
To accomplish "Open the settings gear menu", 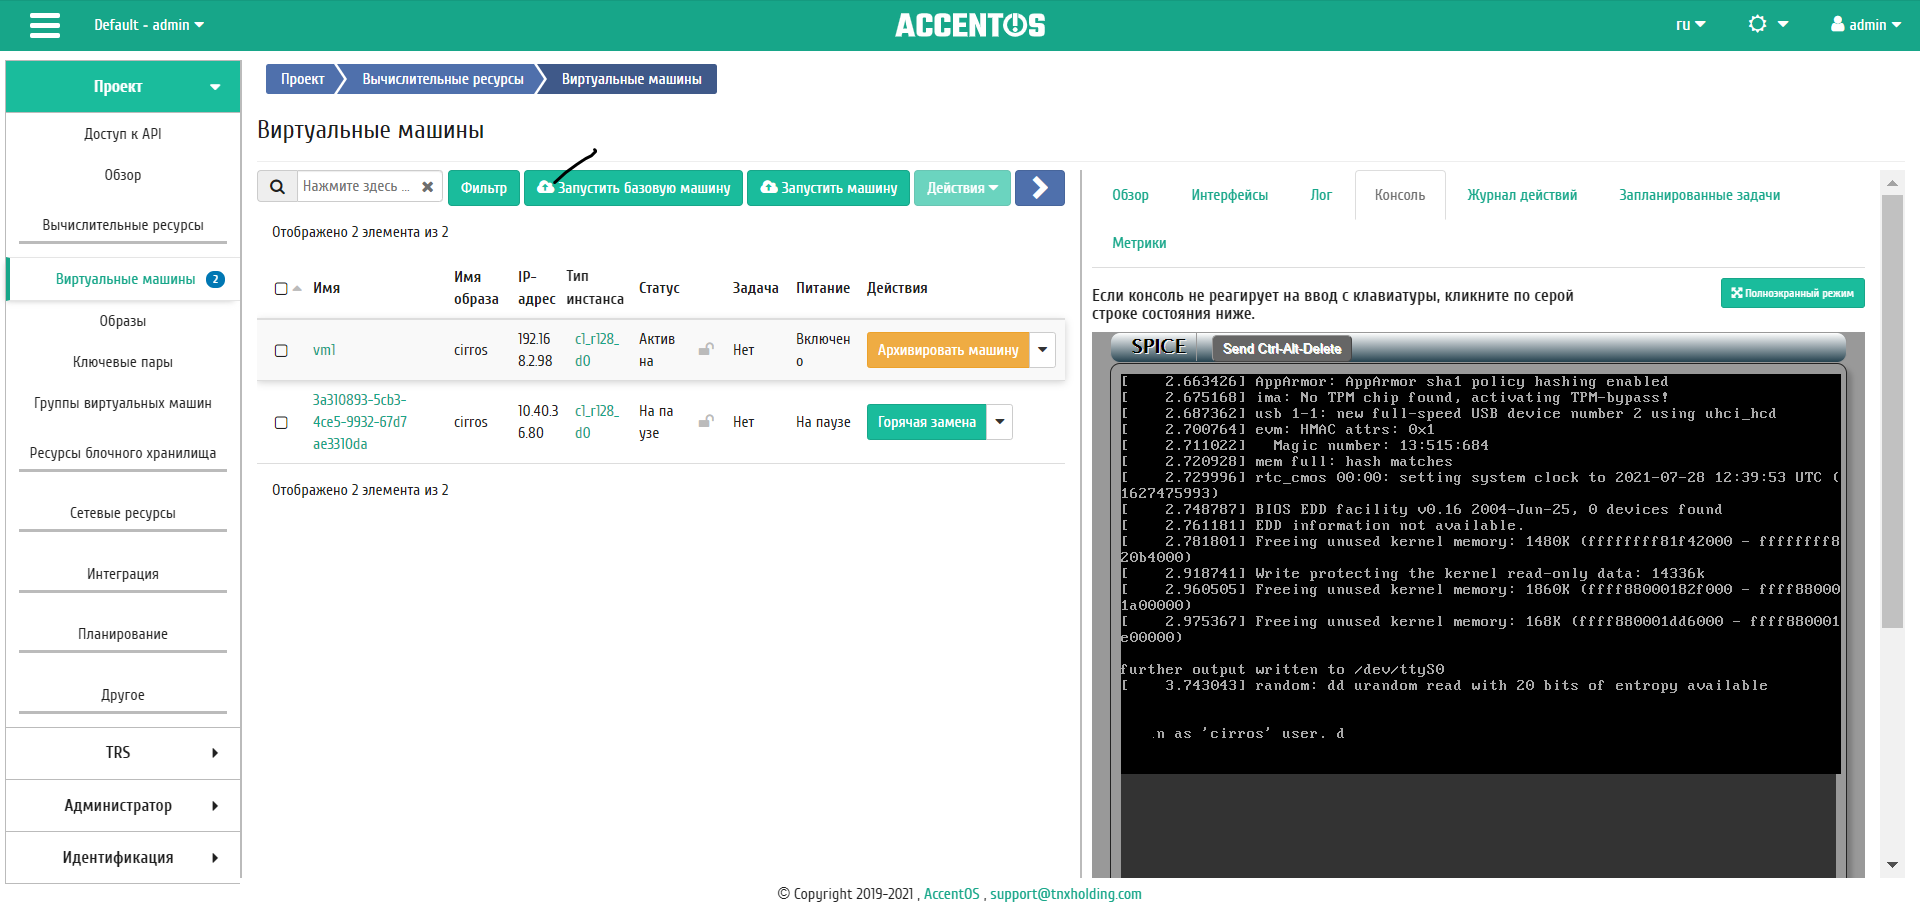I will [x=1767, y=24].
